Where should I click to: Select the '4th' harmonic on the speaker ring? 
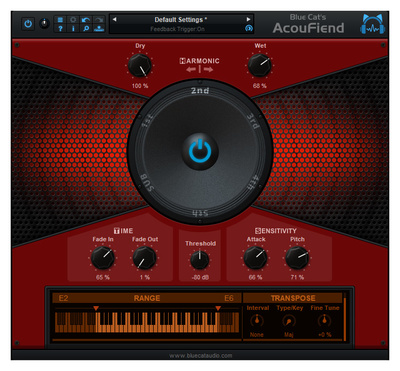point(253,183)
